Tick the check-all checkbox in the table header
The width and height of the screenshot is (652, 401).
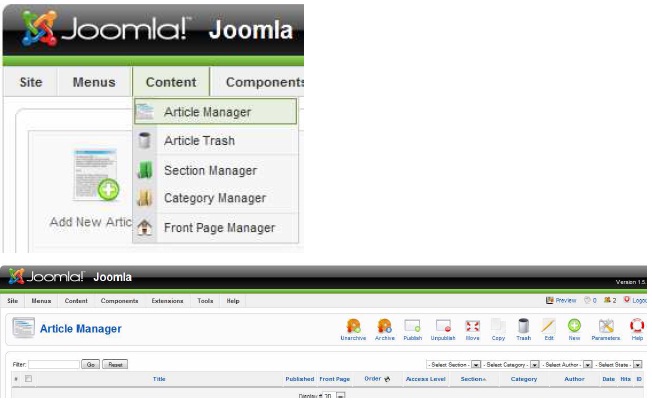[x=28, y=379]
